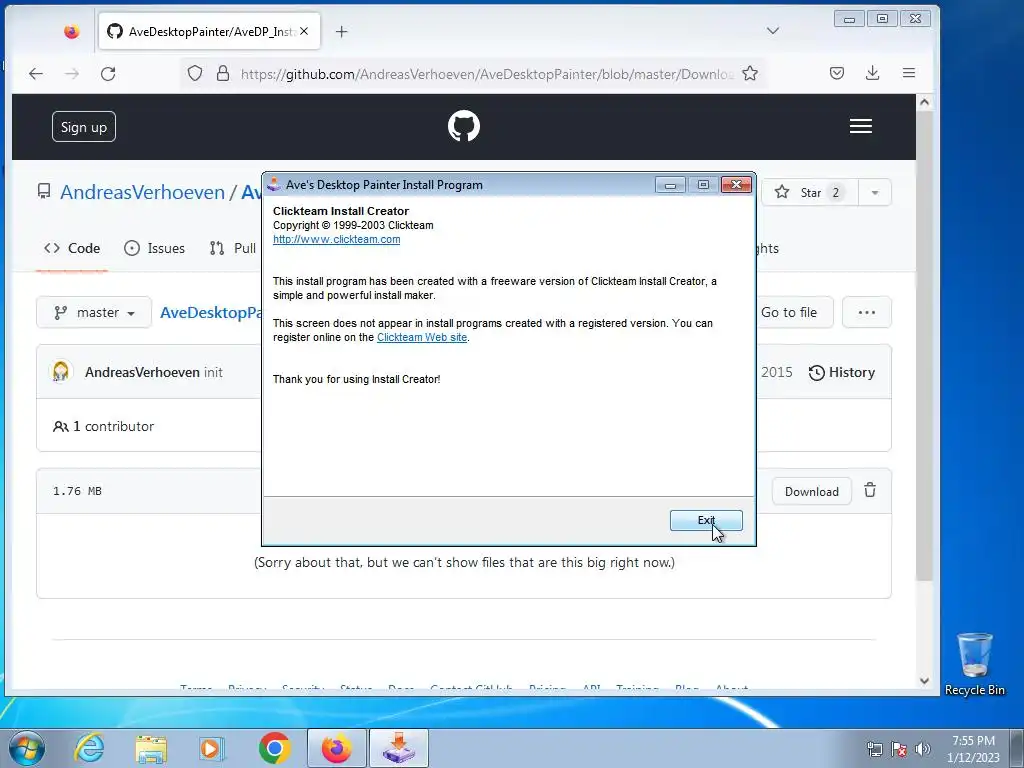Bookmark this page with star icon
Viewport: 1024px width, 768px height.
coord(750,73)
